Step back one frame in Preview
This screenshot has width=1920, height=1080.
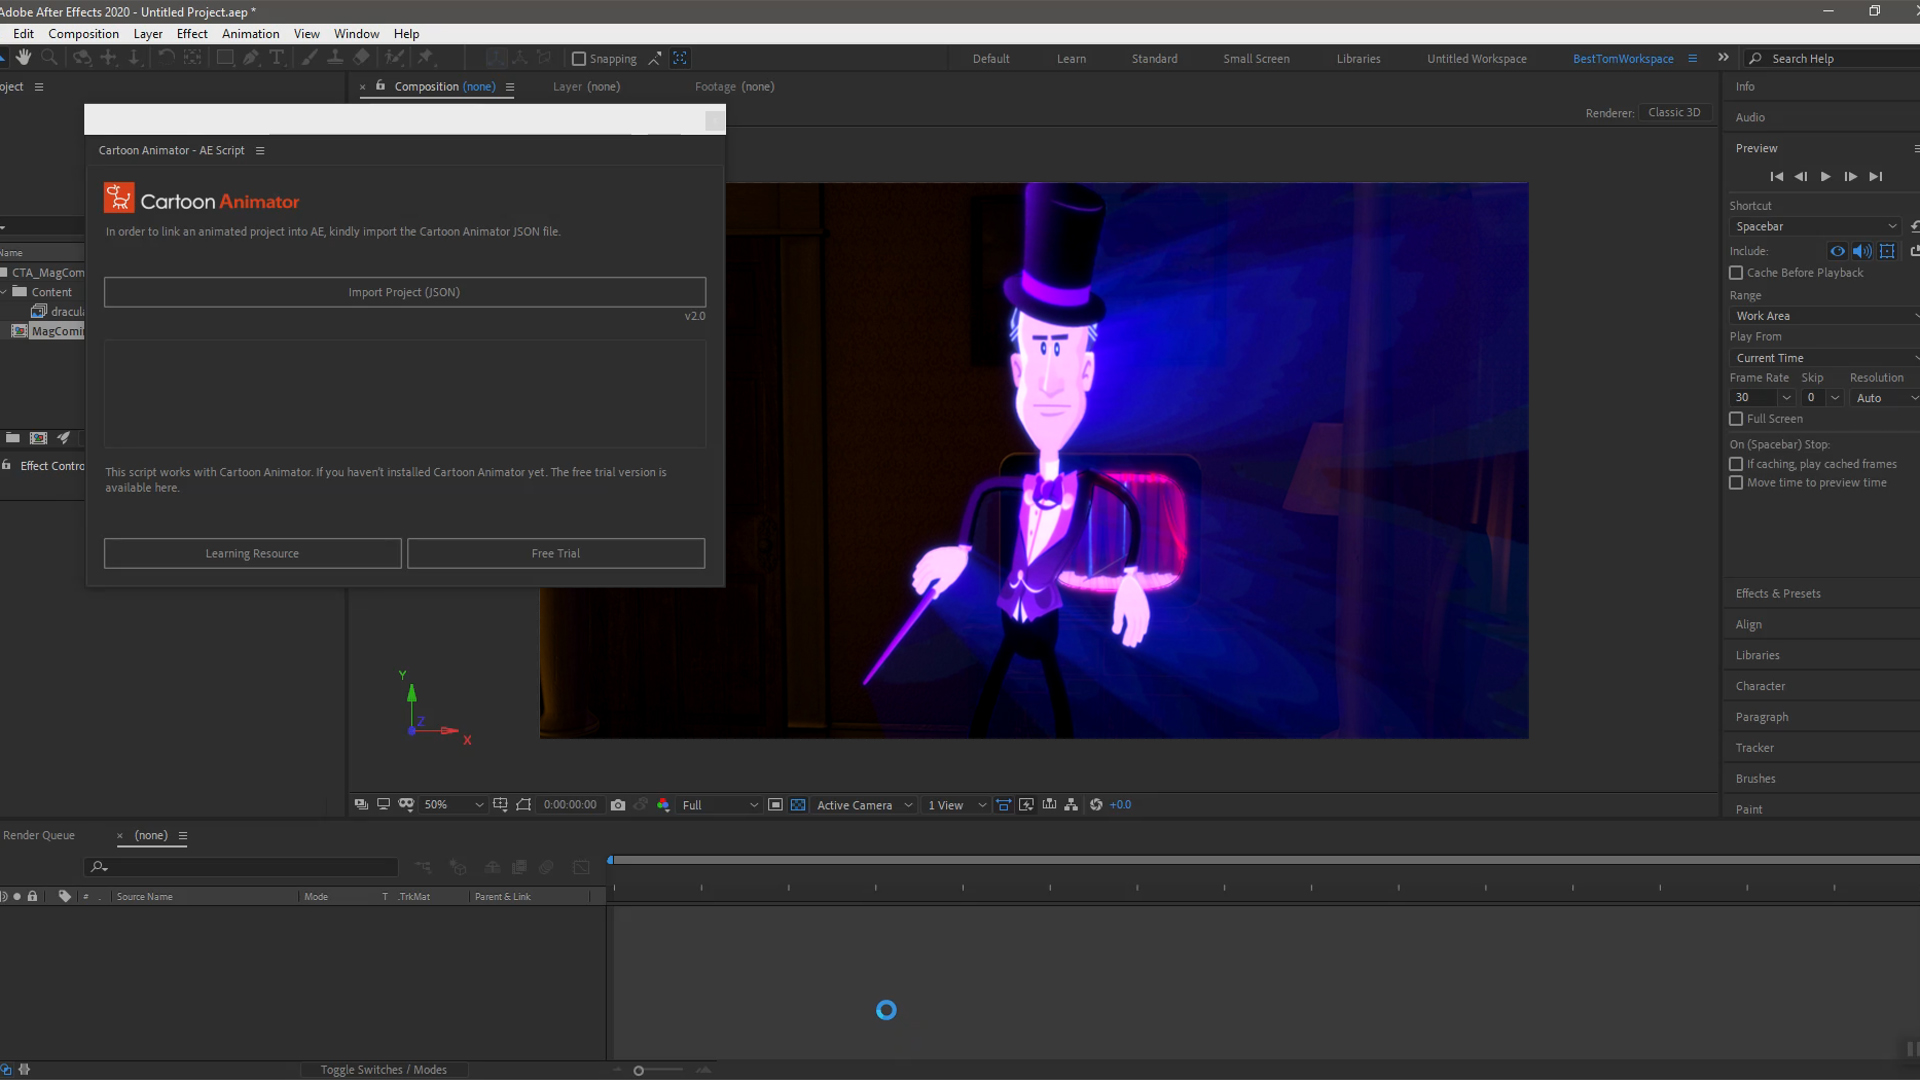[x=1801, y=177]
